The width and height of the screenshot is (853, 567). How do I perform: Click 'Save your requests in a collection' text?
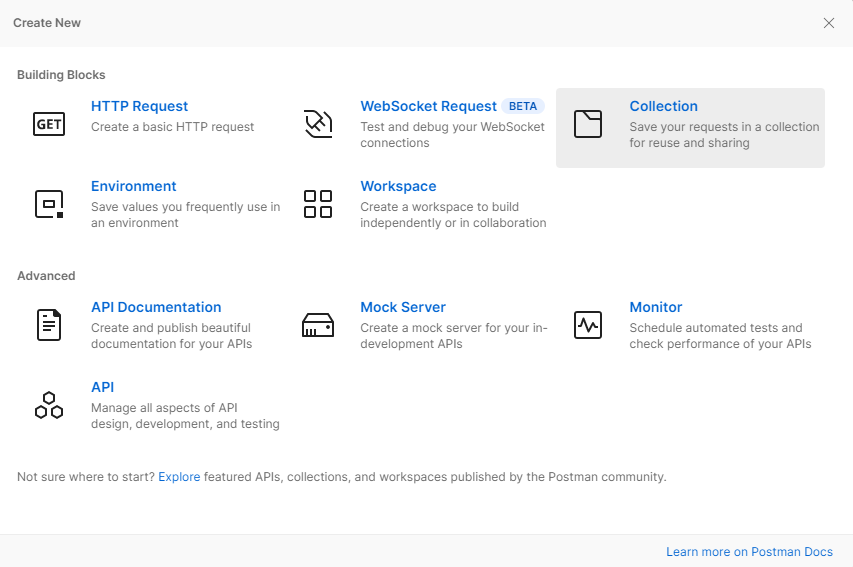coord(724,135)
